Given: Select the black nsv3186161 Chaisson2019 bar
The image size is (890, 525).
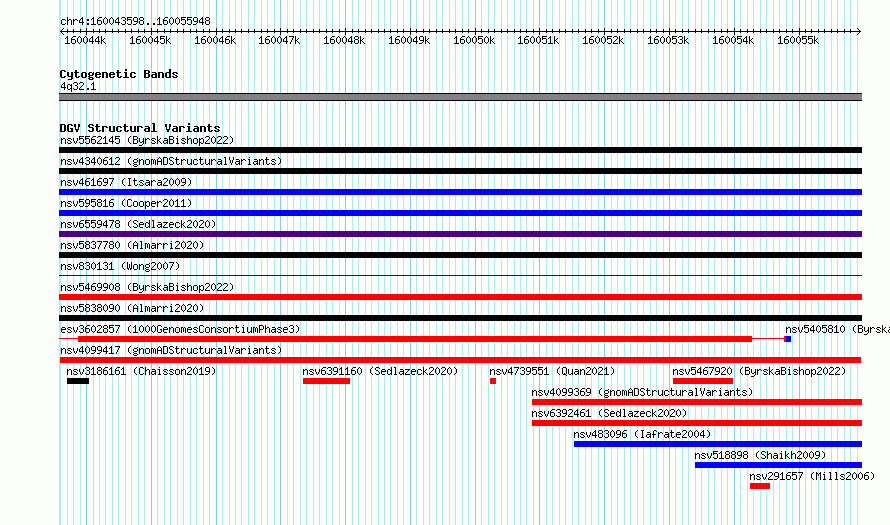Looking at the screenshot, I should [x=78, y=381].
